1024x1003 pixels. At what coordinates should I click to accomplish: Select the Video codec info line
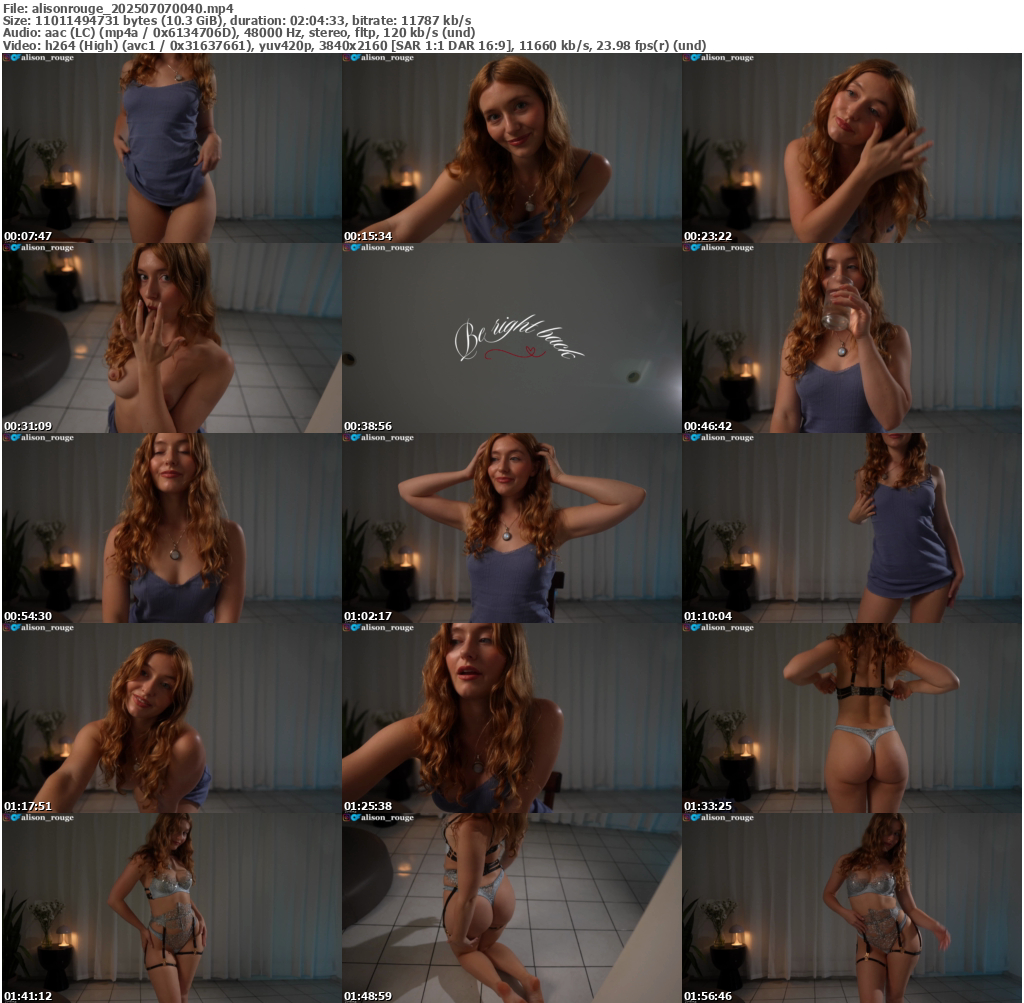tap(354, 45)
